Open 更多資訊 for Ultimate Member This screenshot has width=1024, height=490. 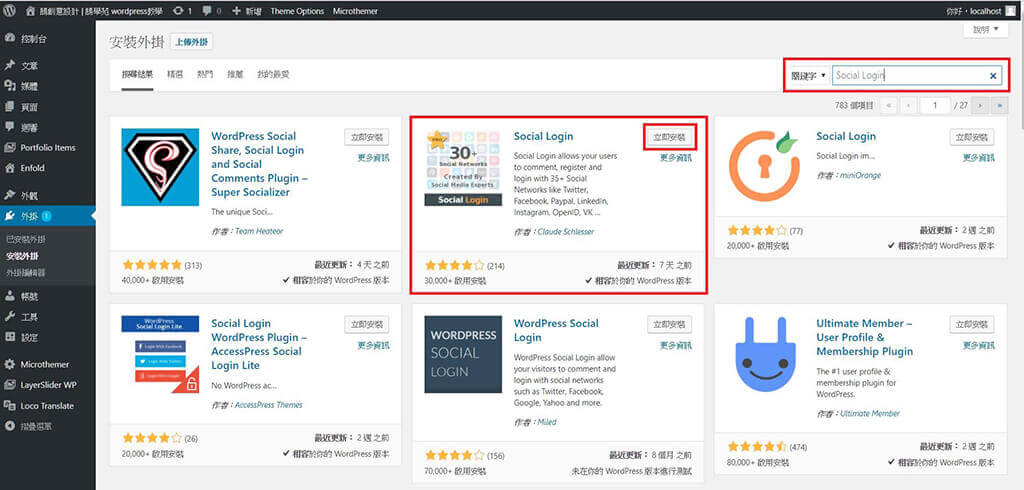978,345
